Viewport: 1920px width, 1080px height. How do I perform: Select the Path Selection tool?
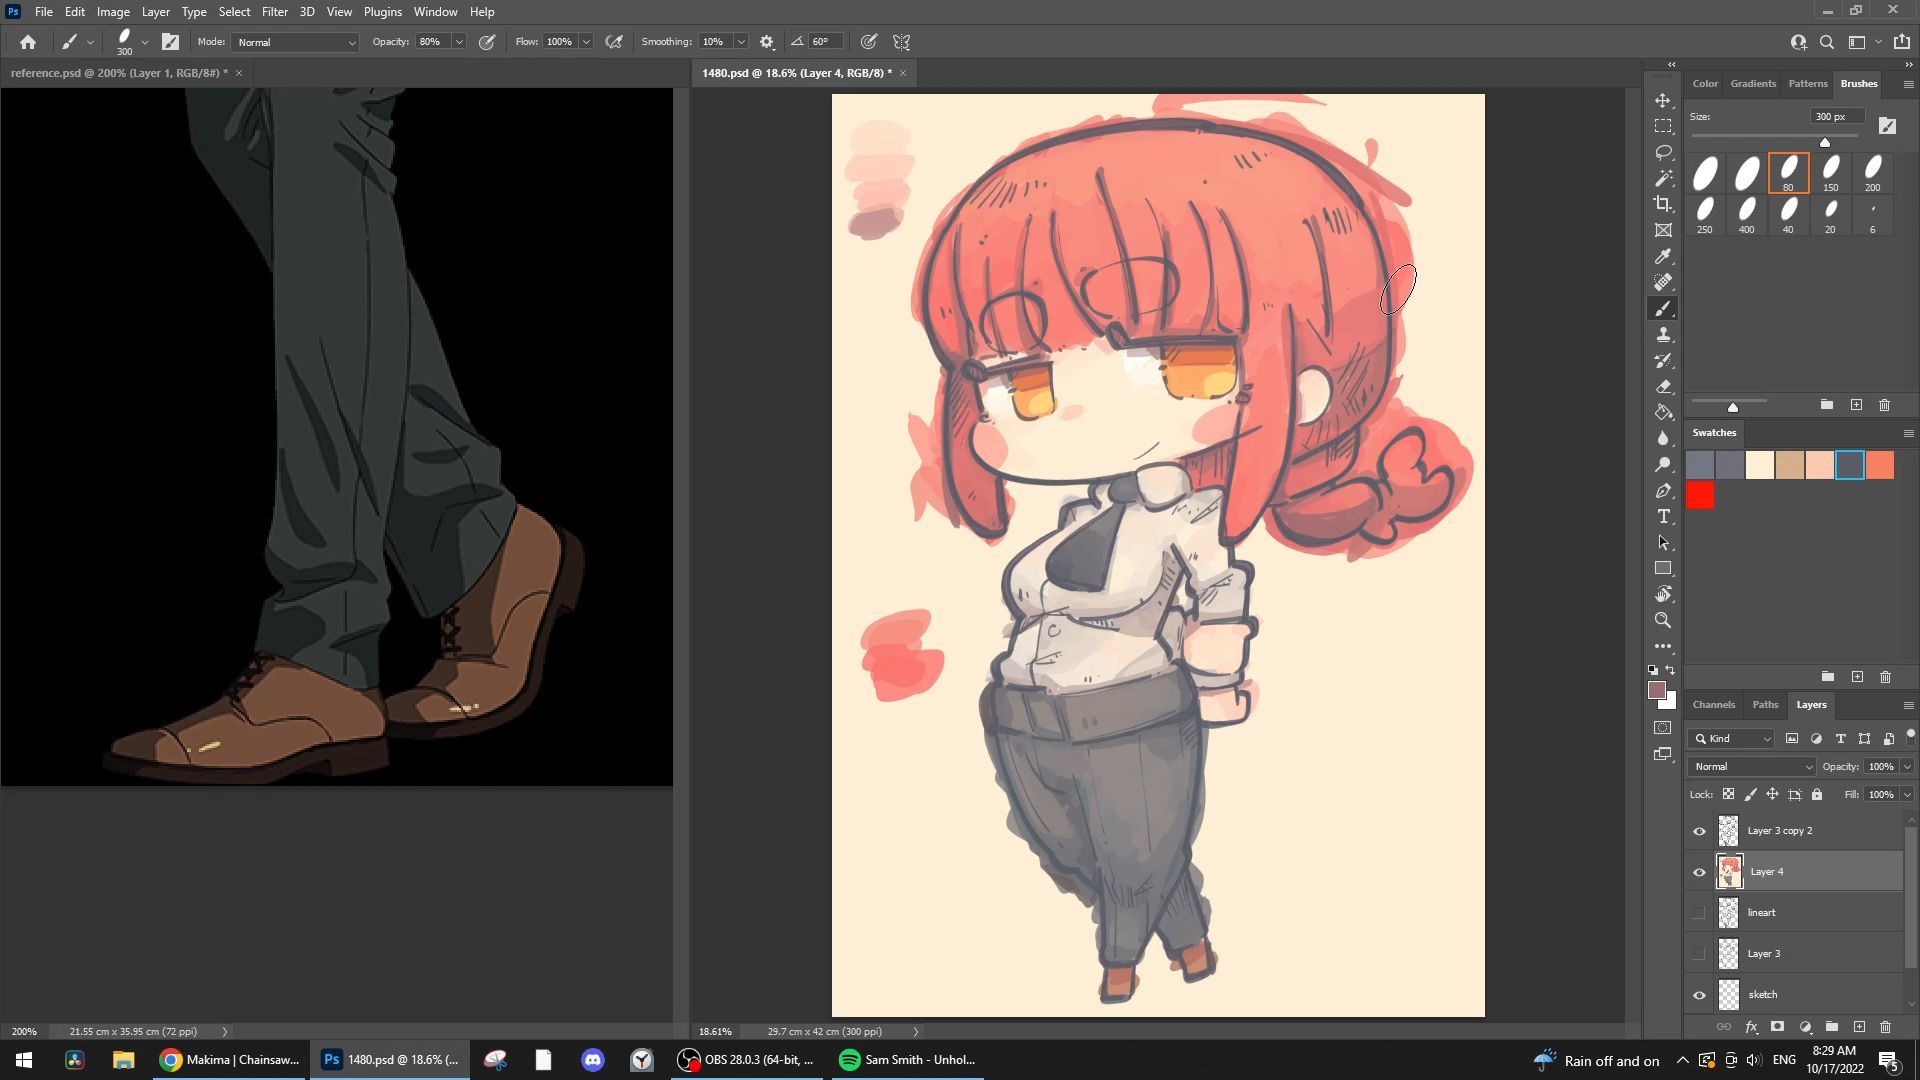click(1663, 542)
